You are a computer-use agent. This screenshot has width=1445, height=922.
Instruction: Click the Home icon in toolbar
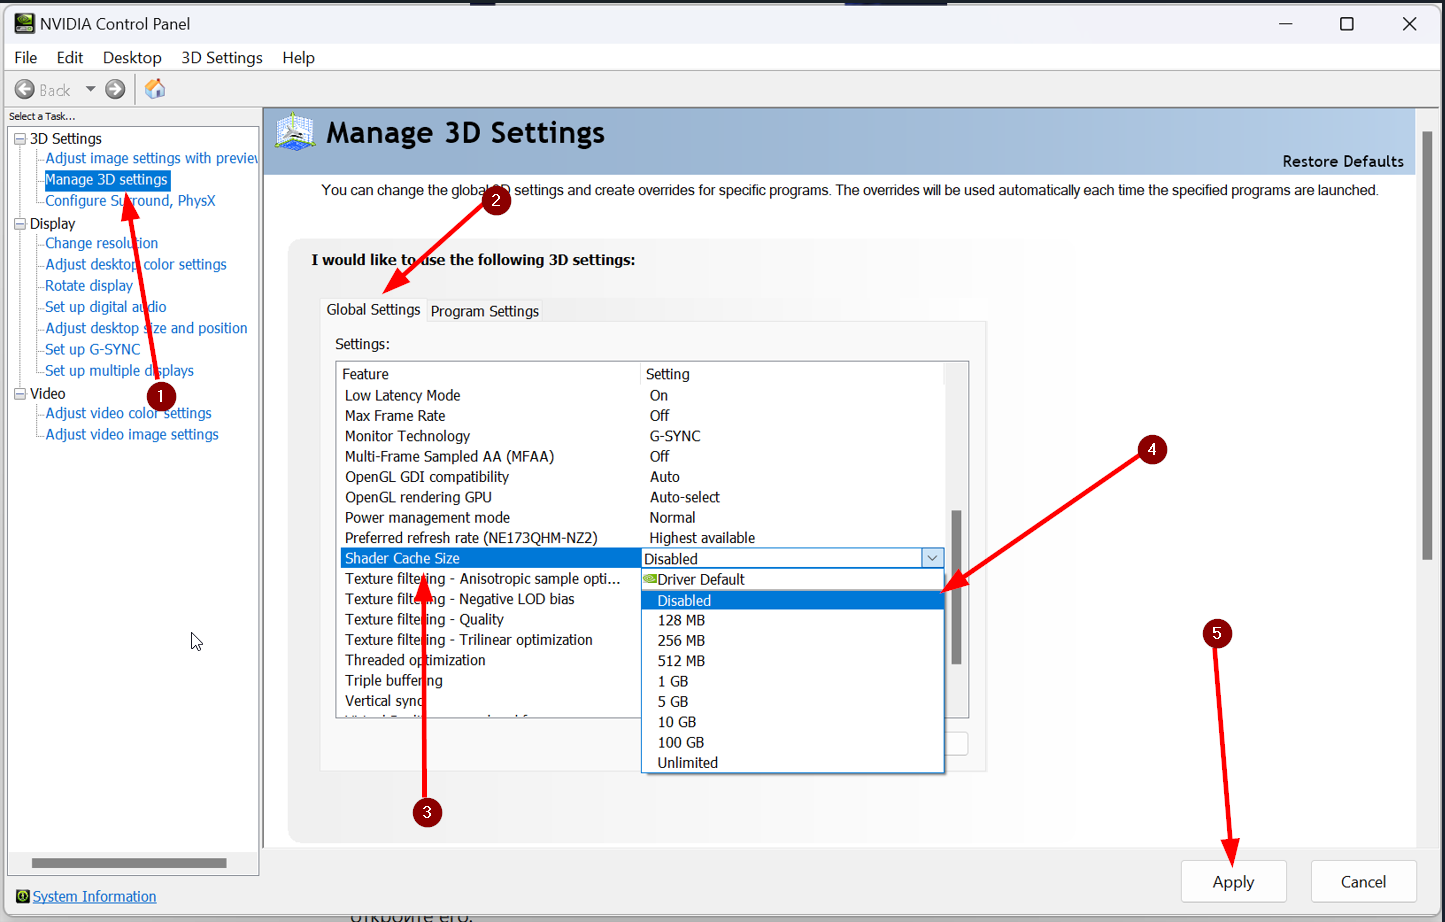[x=155, y=90]
